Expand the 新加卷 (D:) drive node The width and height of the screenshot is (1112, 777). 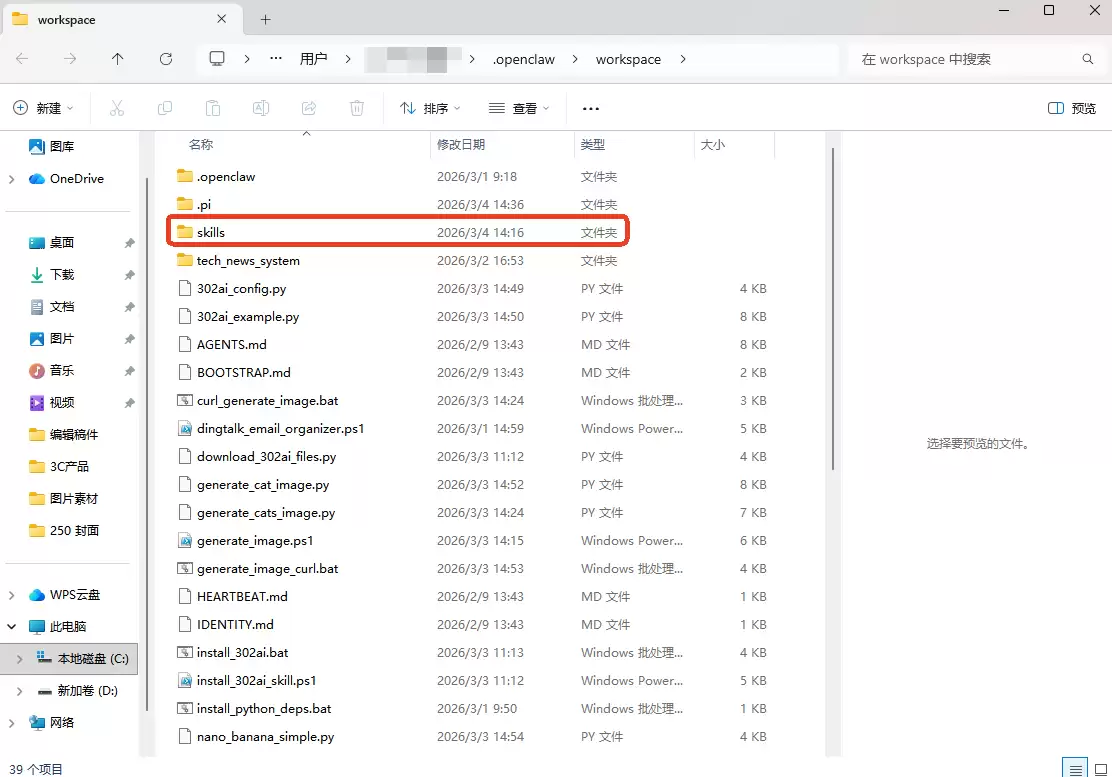pyautogui.click(x=19, y=691)
